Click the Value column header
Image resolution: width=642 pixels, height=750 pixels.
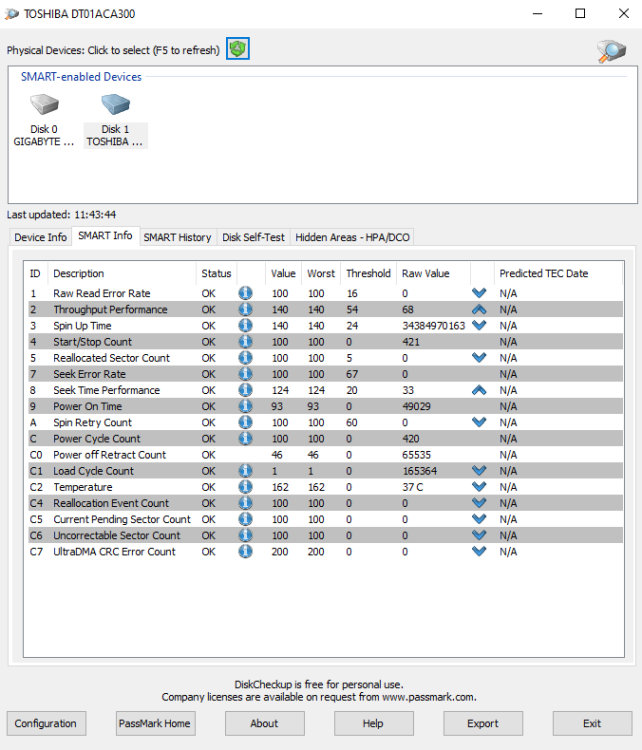[283, 273]
